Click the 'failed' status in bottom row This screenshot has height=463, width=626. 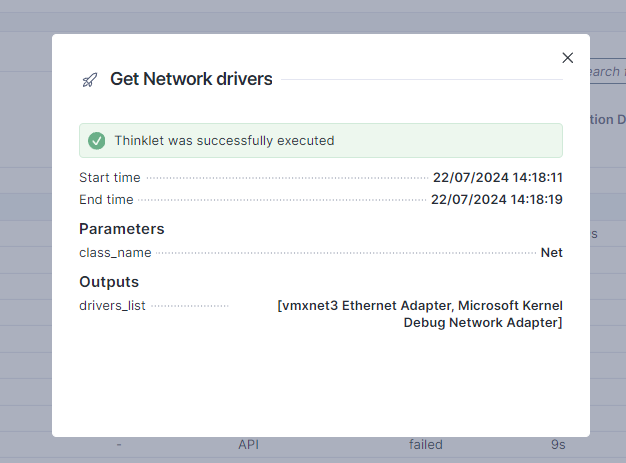(426, 444)
